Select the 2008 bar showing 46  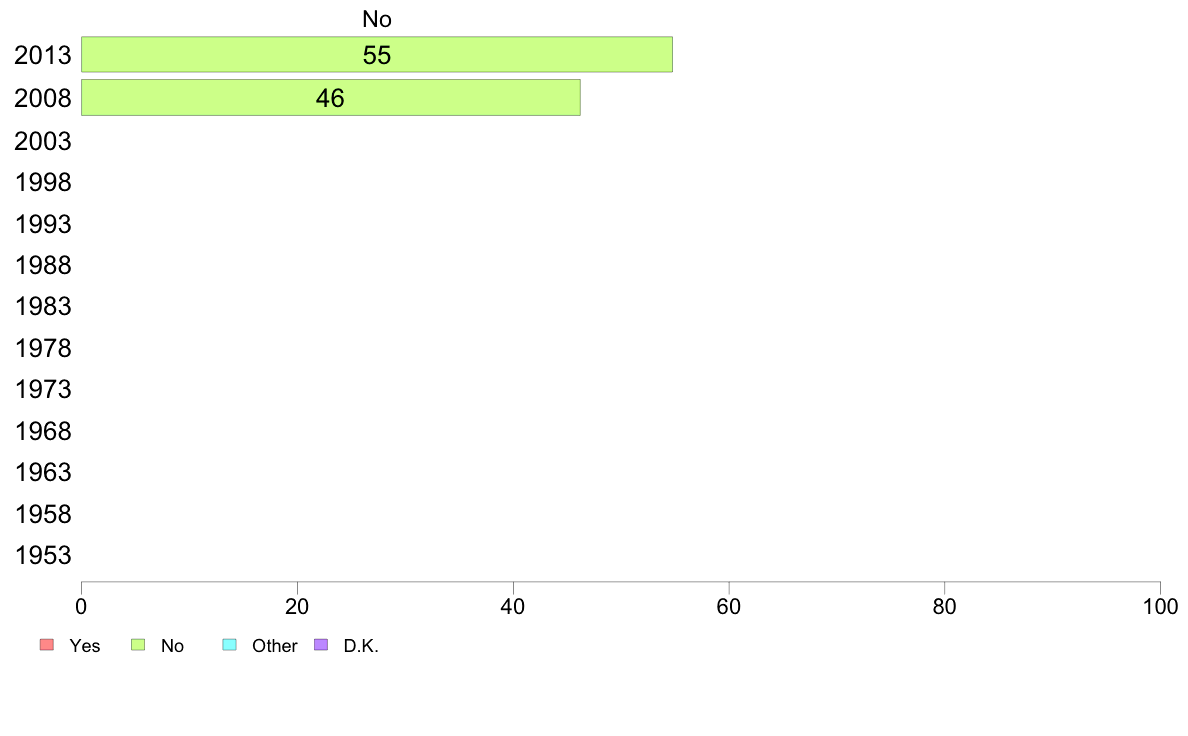(330, 98)
